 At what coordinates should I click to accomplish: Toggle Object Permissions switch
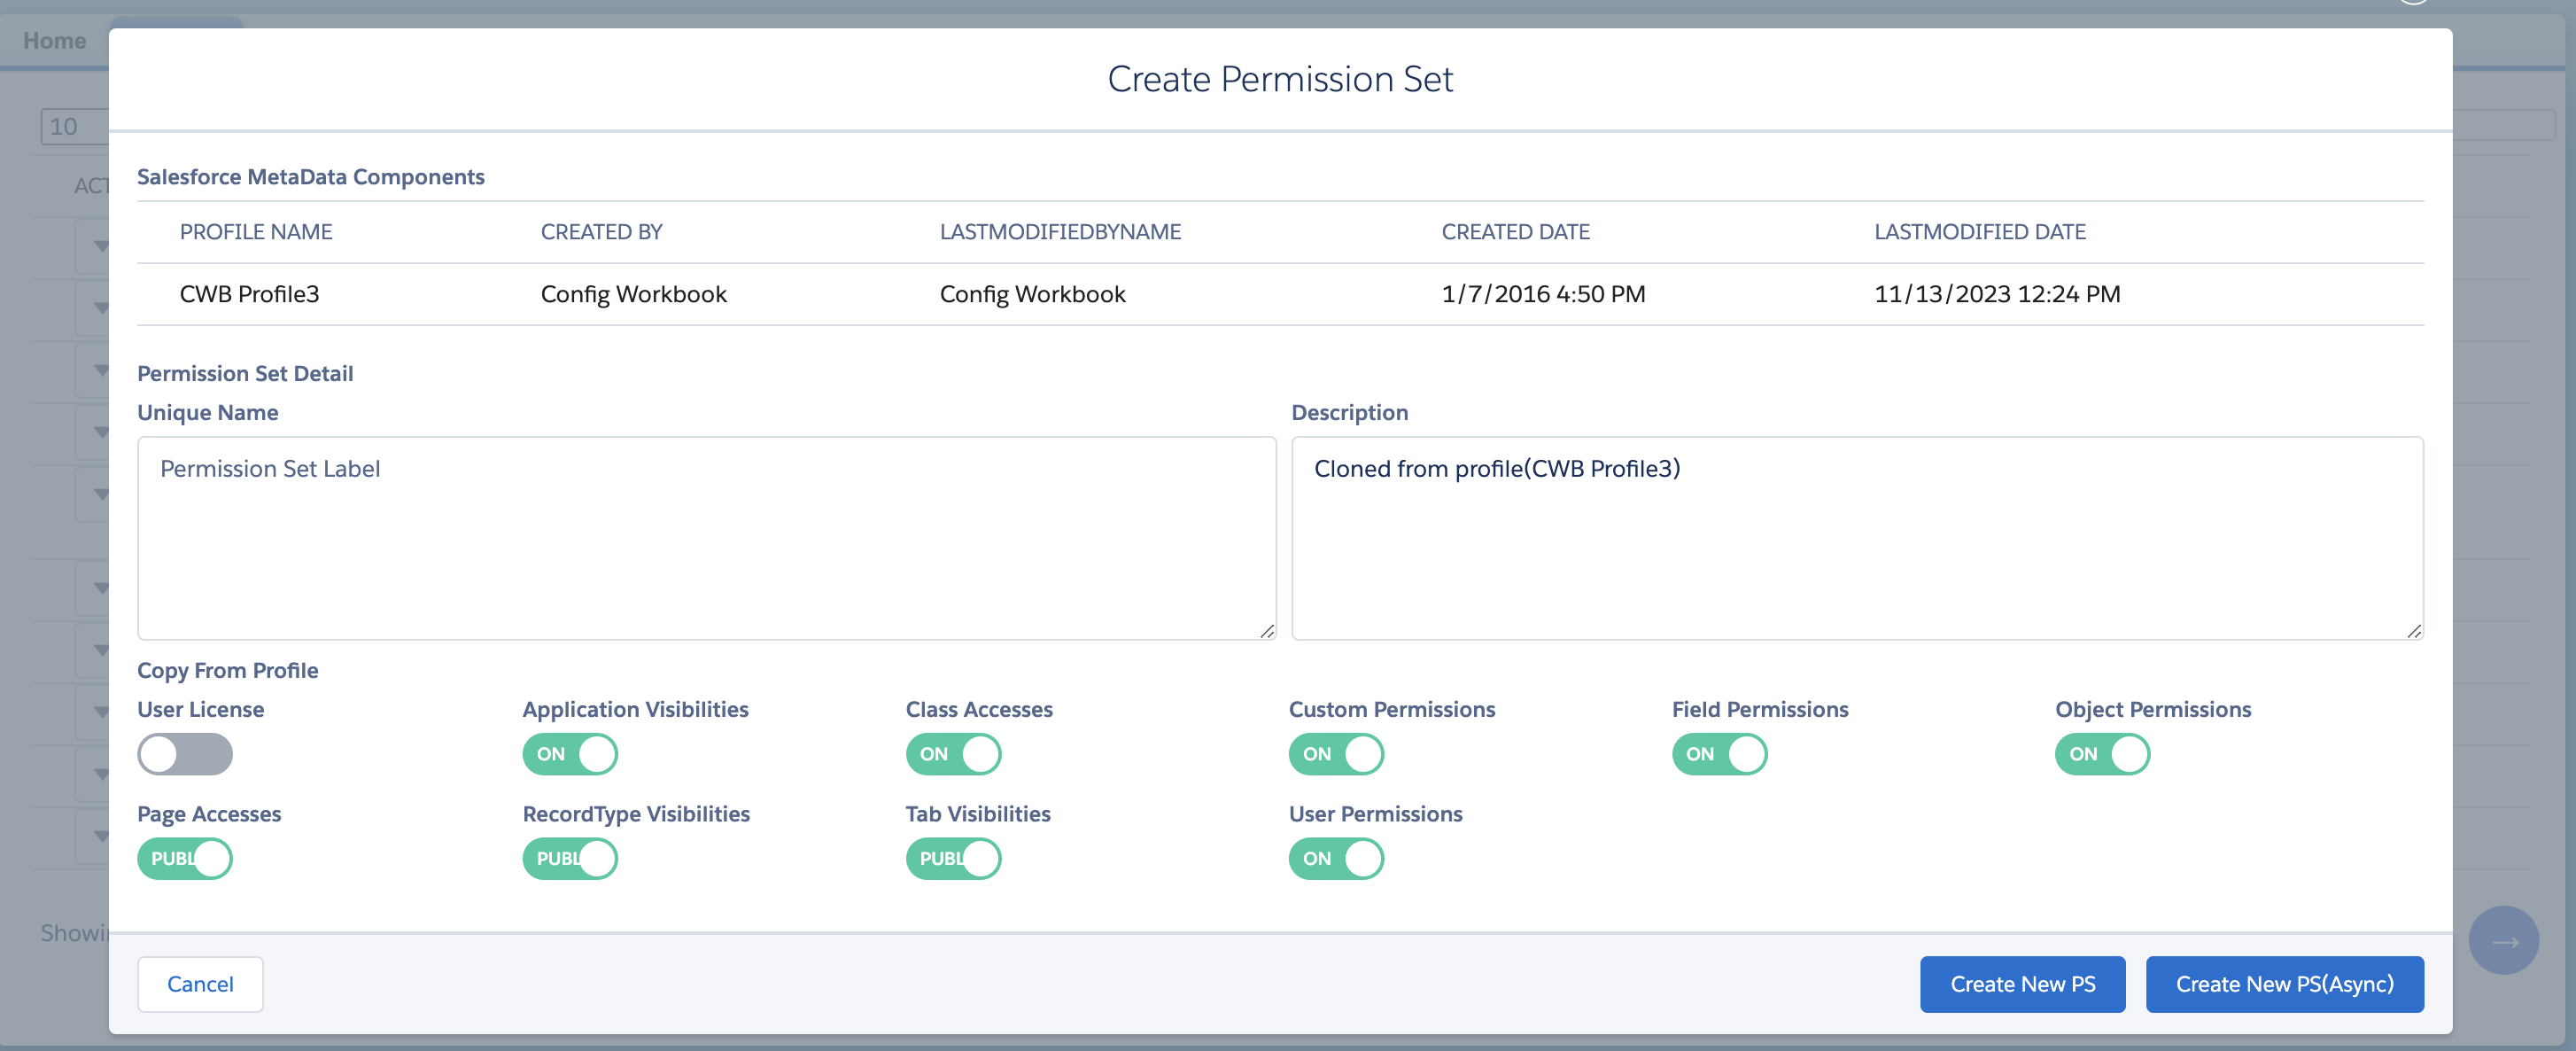click(x=2102, y=753)
